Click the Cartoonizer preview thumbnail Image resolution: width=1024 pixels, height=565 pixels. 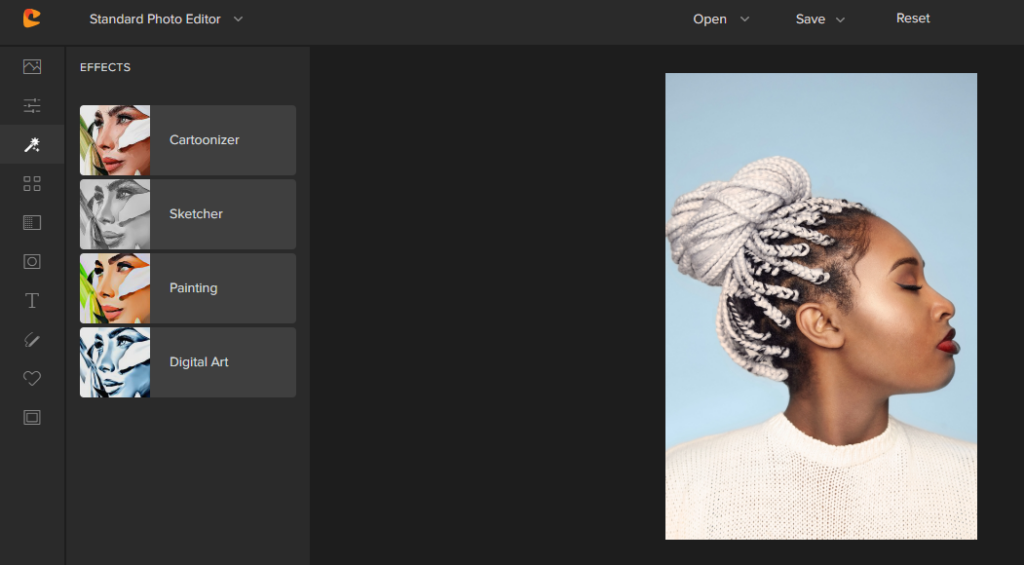click(x=115, y=140)
